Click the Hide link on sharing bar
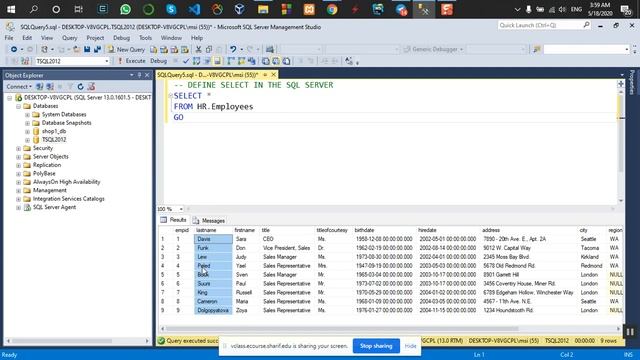 point(410,346)
